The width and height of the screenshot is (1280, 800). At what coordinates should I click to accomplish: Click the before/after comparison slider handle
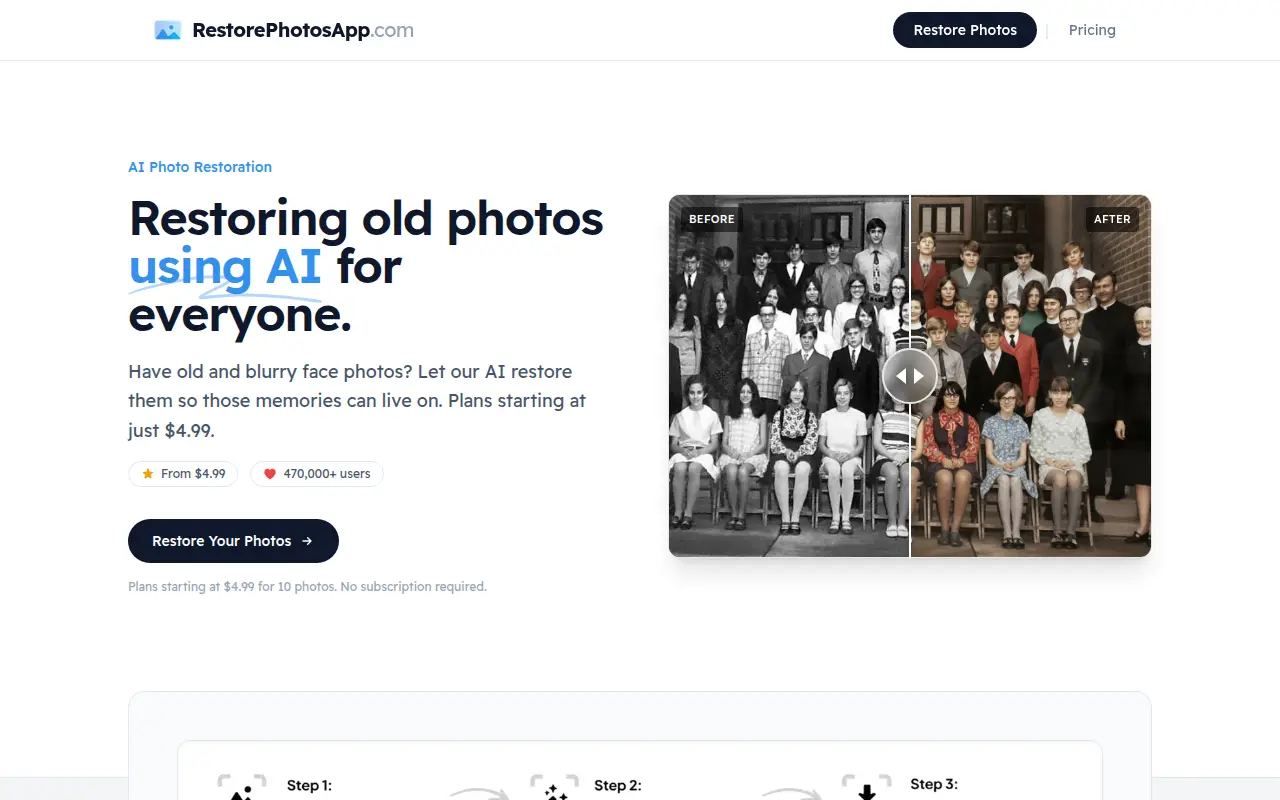910,376
